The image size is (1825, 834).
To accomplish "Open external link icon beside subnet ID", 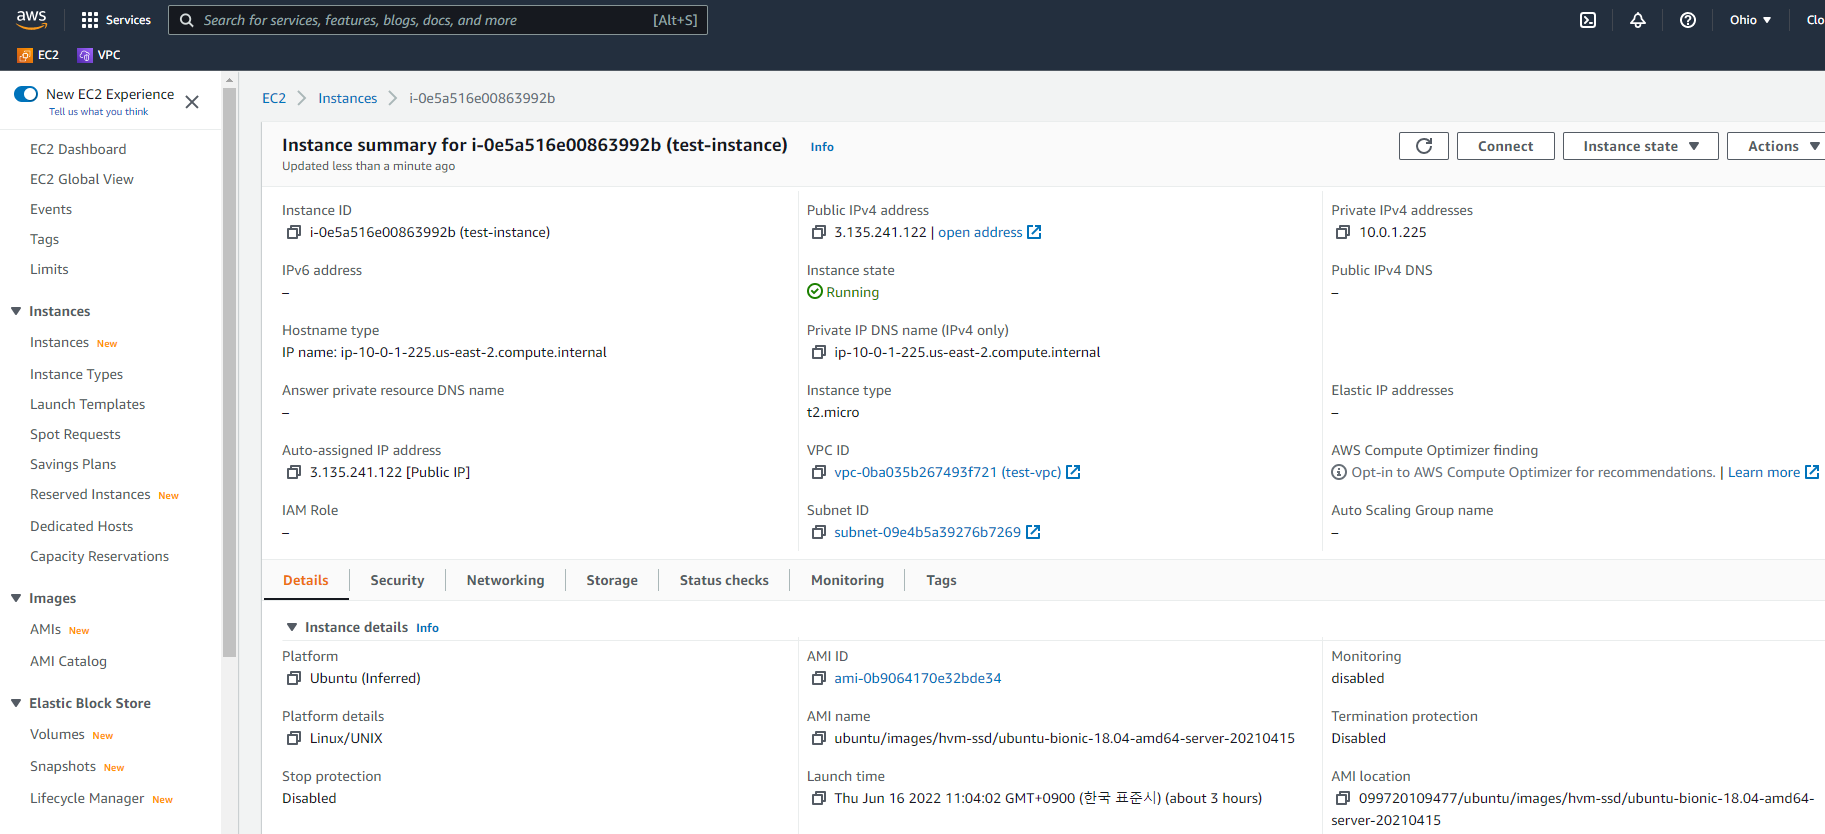I will tap(1034, 532).
